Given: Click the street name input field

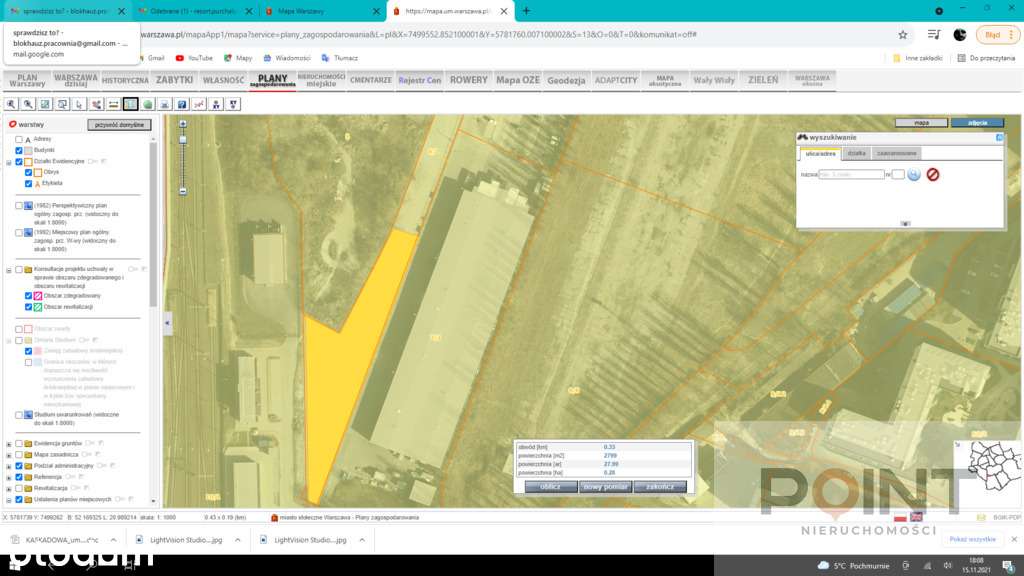Looking at the screenshot, I should click(x=851, y=174).
